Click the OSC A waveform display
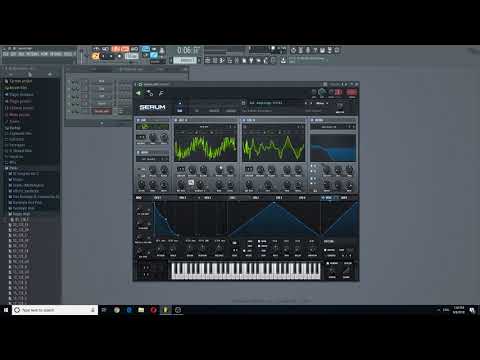 tap(205, 147)
